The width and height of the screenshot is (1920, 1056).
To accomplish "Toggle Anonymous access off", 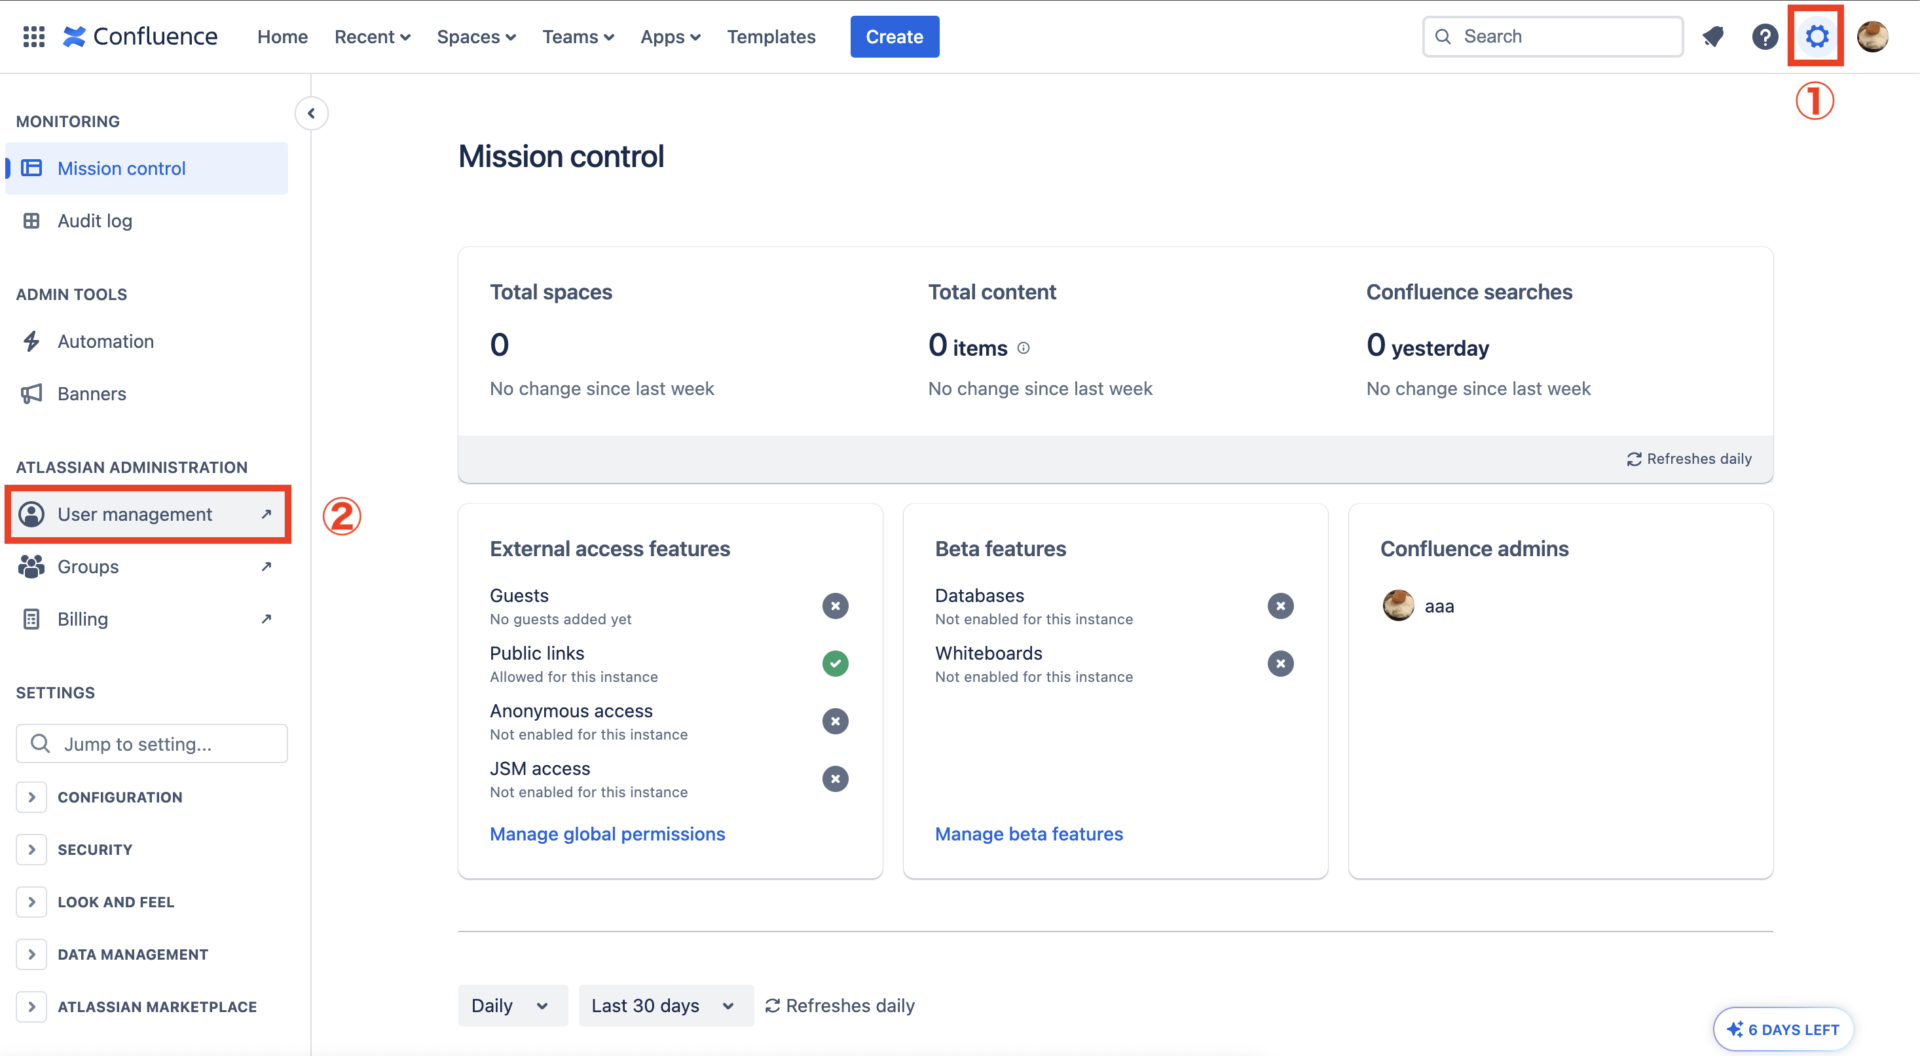I will pyautogui.click(x=835, y=721).
